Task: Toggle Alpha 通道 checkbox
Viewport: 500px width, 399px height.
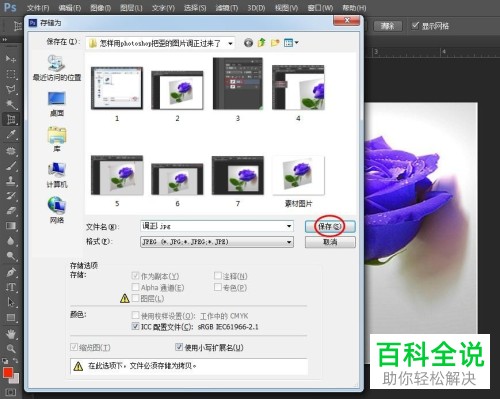Action: (135, 287)
